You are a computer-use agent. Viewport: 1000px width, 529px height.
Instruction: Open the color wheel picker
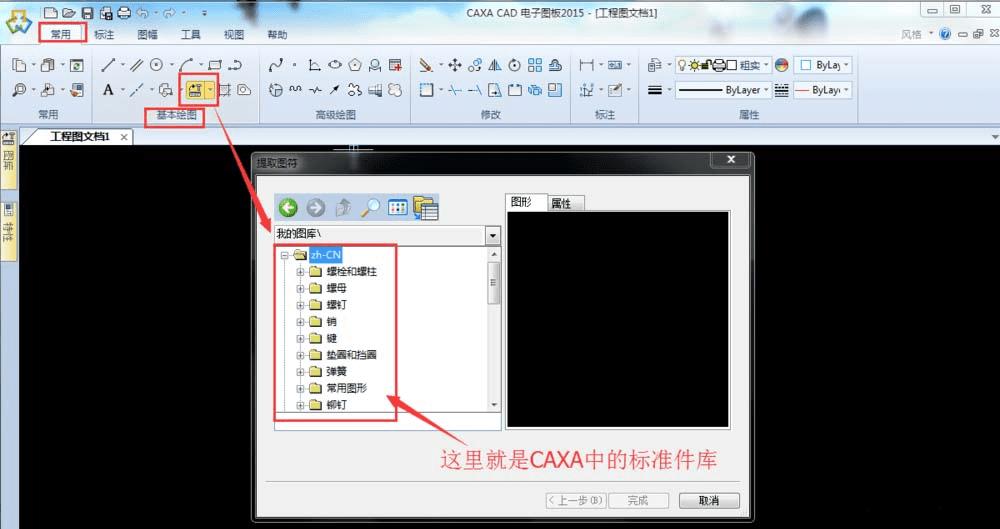coord(782,64)
